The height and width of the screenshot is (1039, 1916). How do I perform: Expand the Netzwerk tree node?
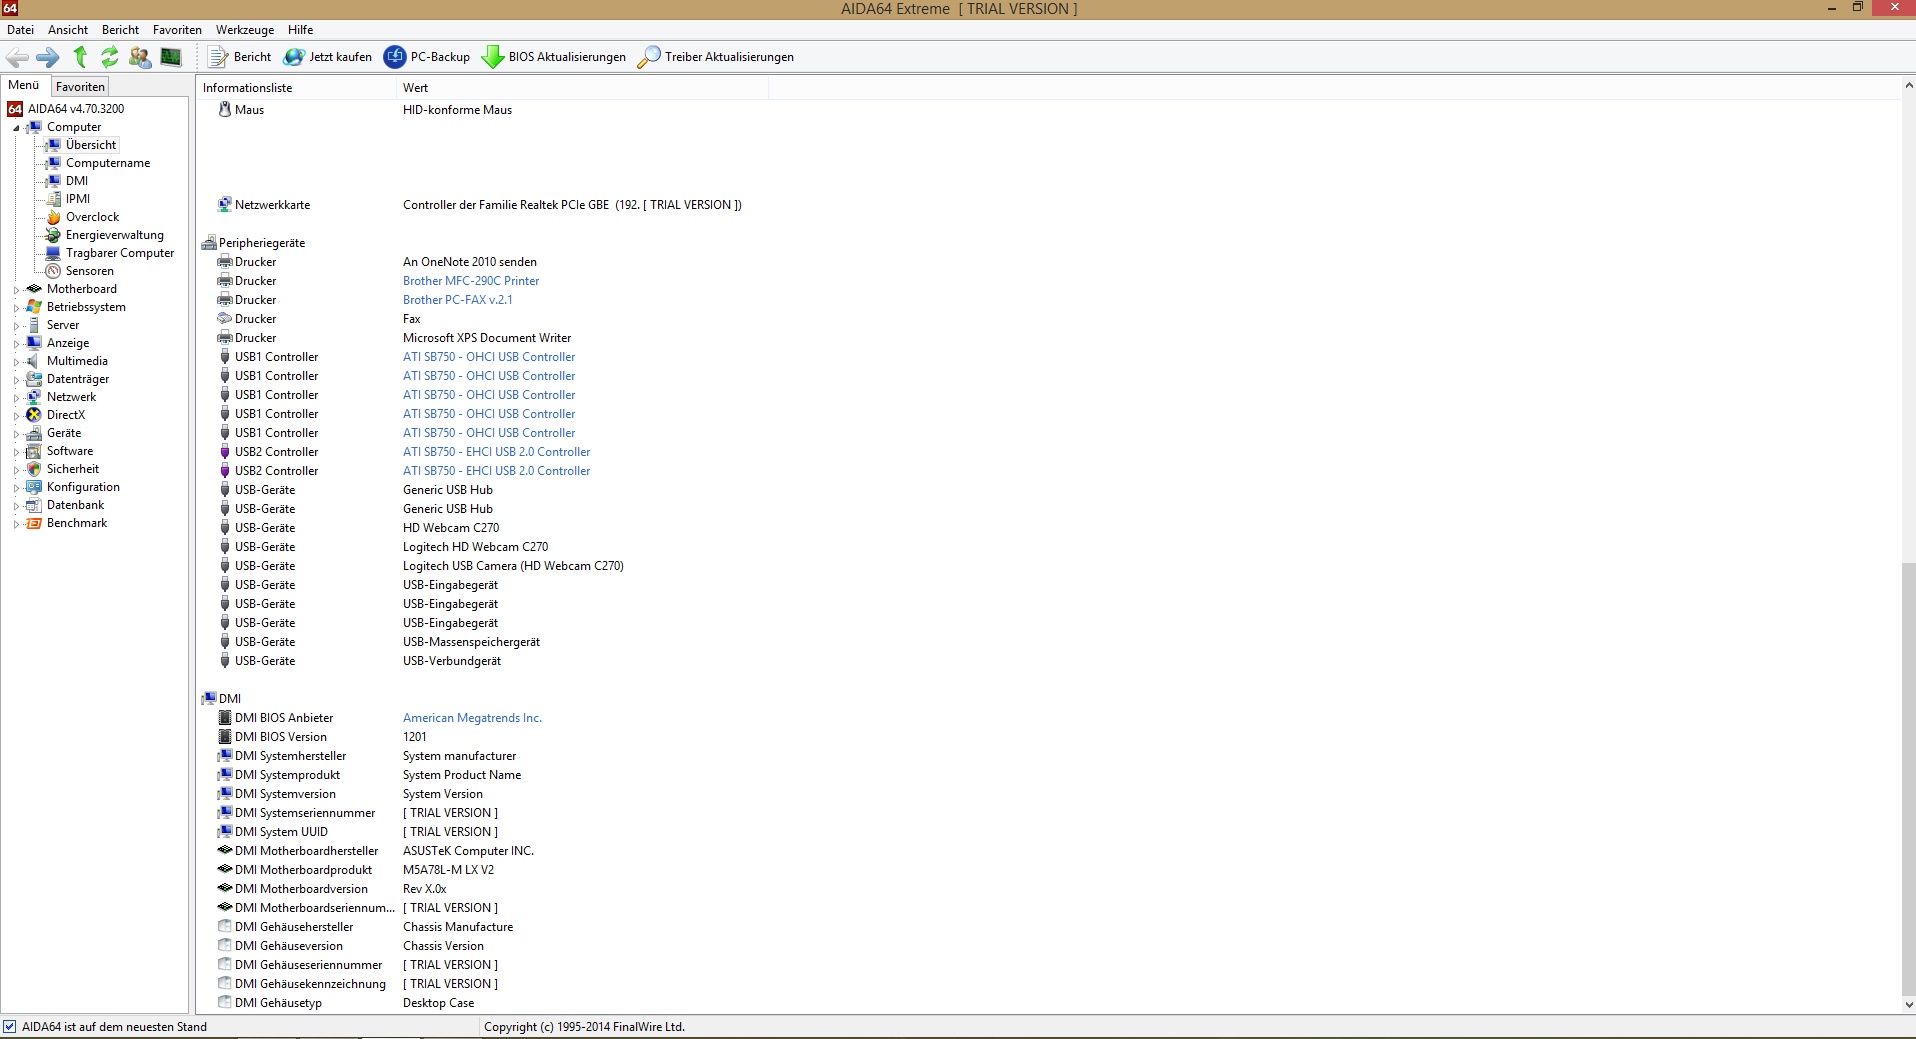(x=16, y=398)
